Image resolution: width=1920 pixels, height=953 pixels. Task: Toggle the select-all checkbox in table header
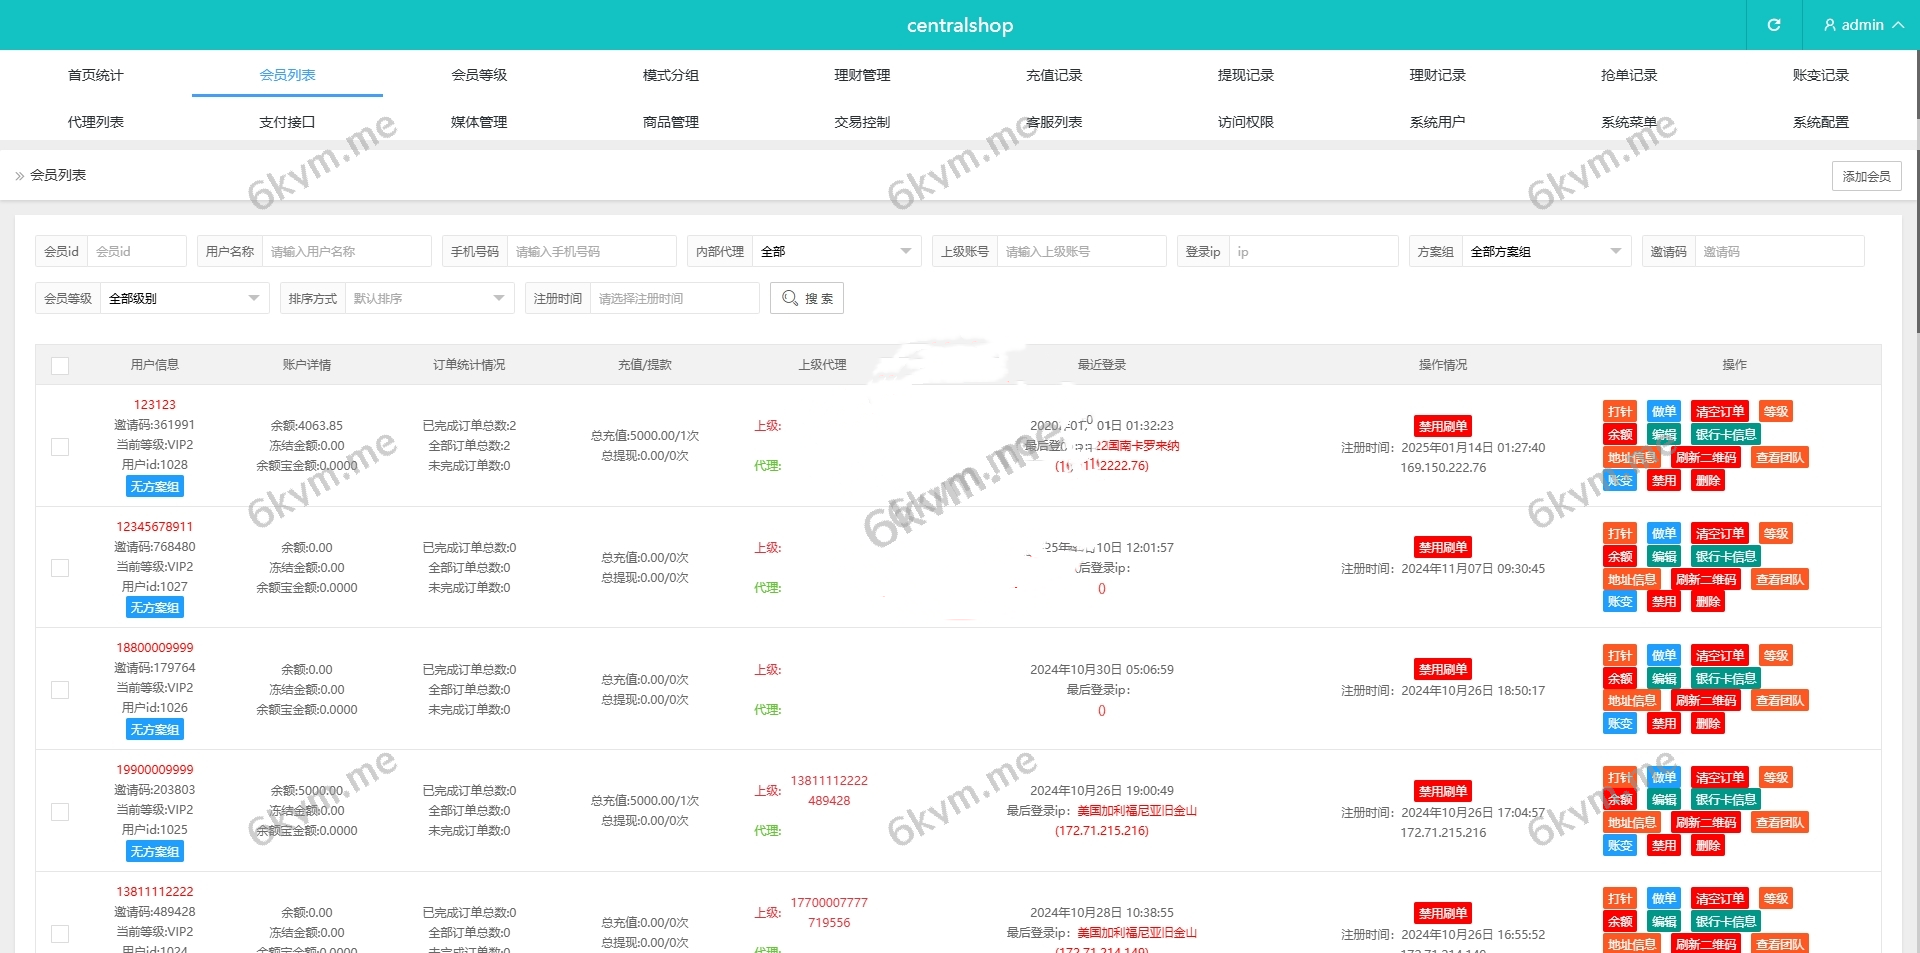pos(60,366)
